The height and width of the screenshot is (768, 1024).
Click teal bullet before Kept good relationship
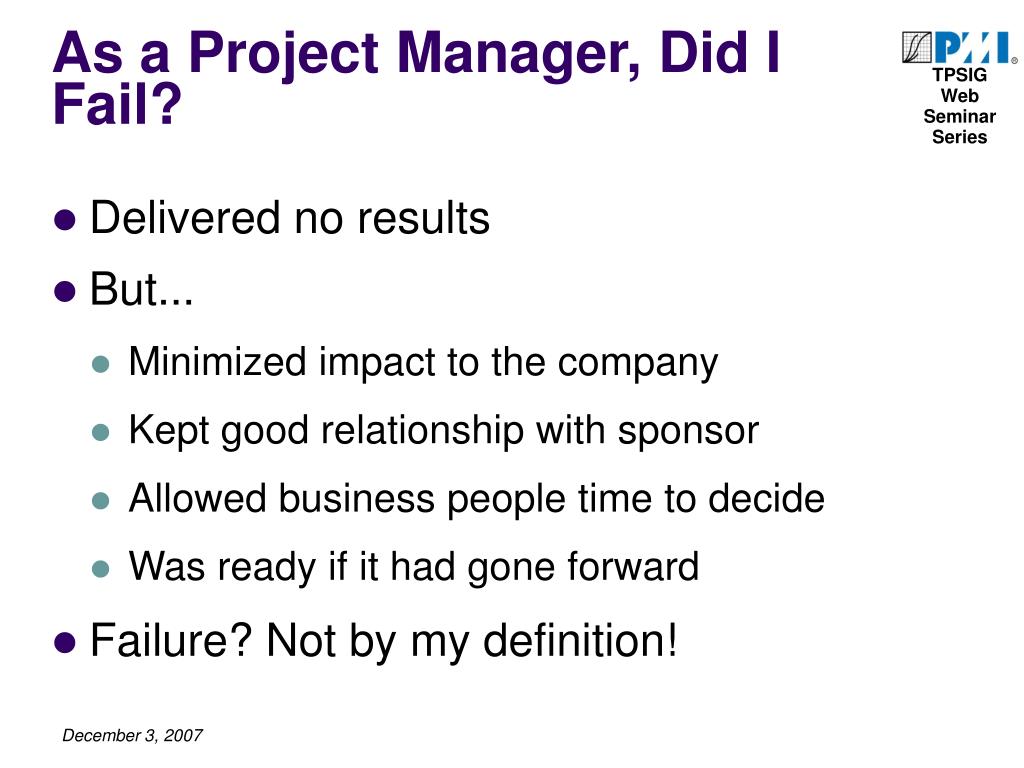click(x=101, y=432)
